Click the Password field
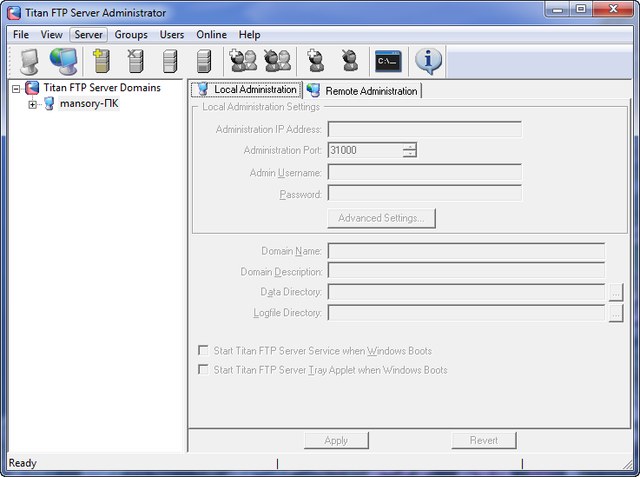640x477 pixels. pyautogui.click(x=424, y=193)
